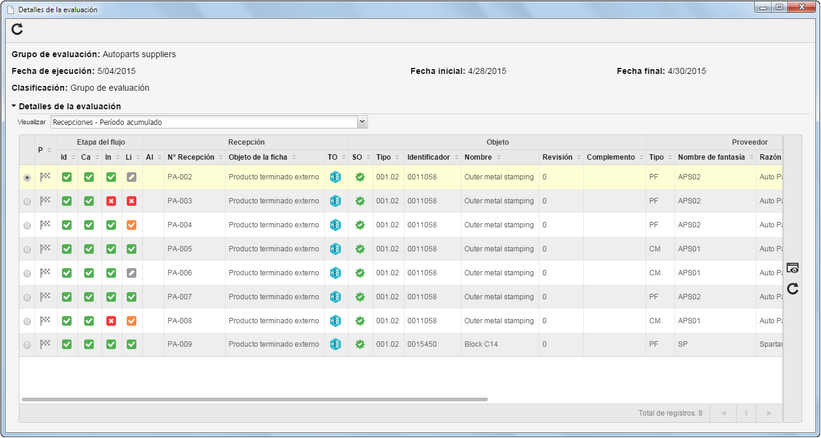Select the radio button for row PA-004
The image size is (821, 438).
pos(27,226)
